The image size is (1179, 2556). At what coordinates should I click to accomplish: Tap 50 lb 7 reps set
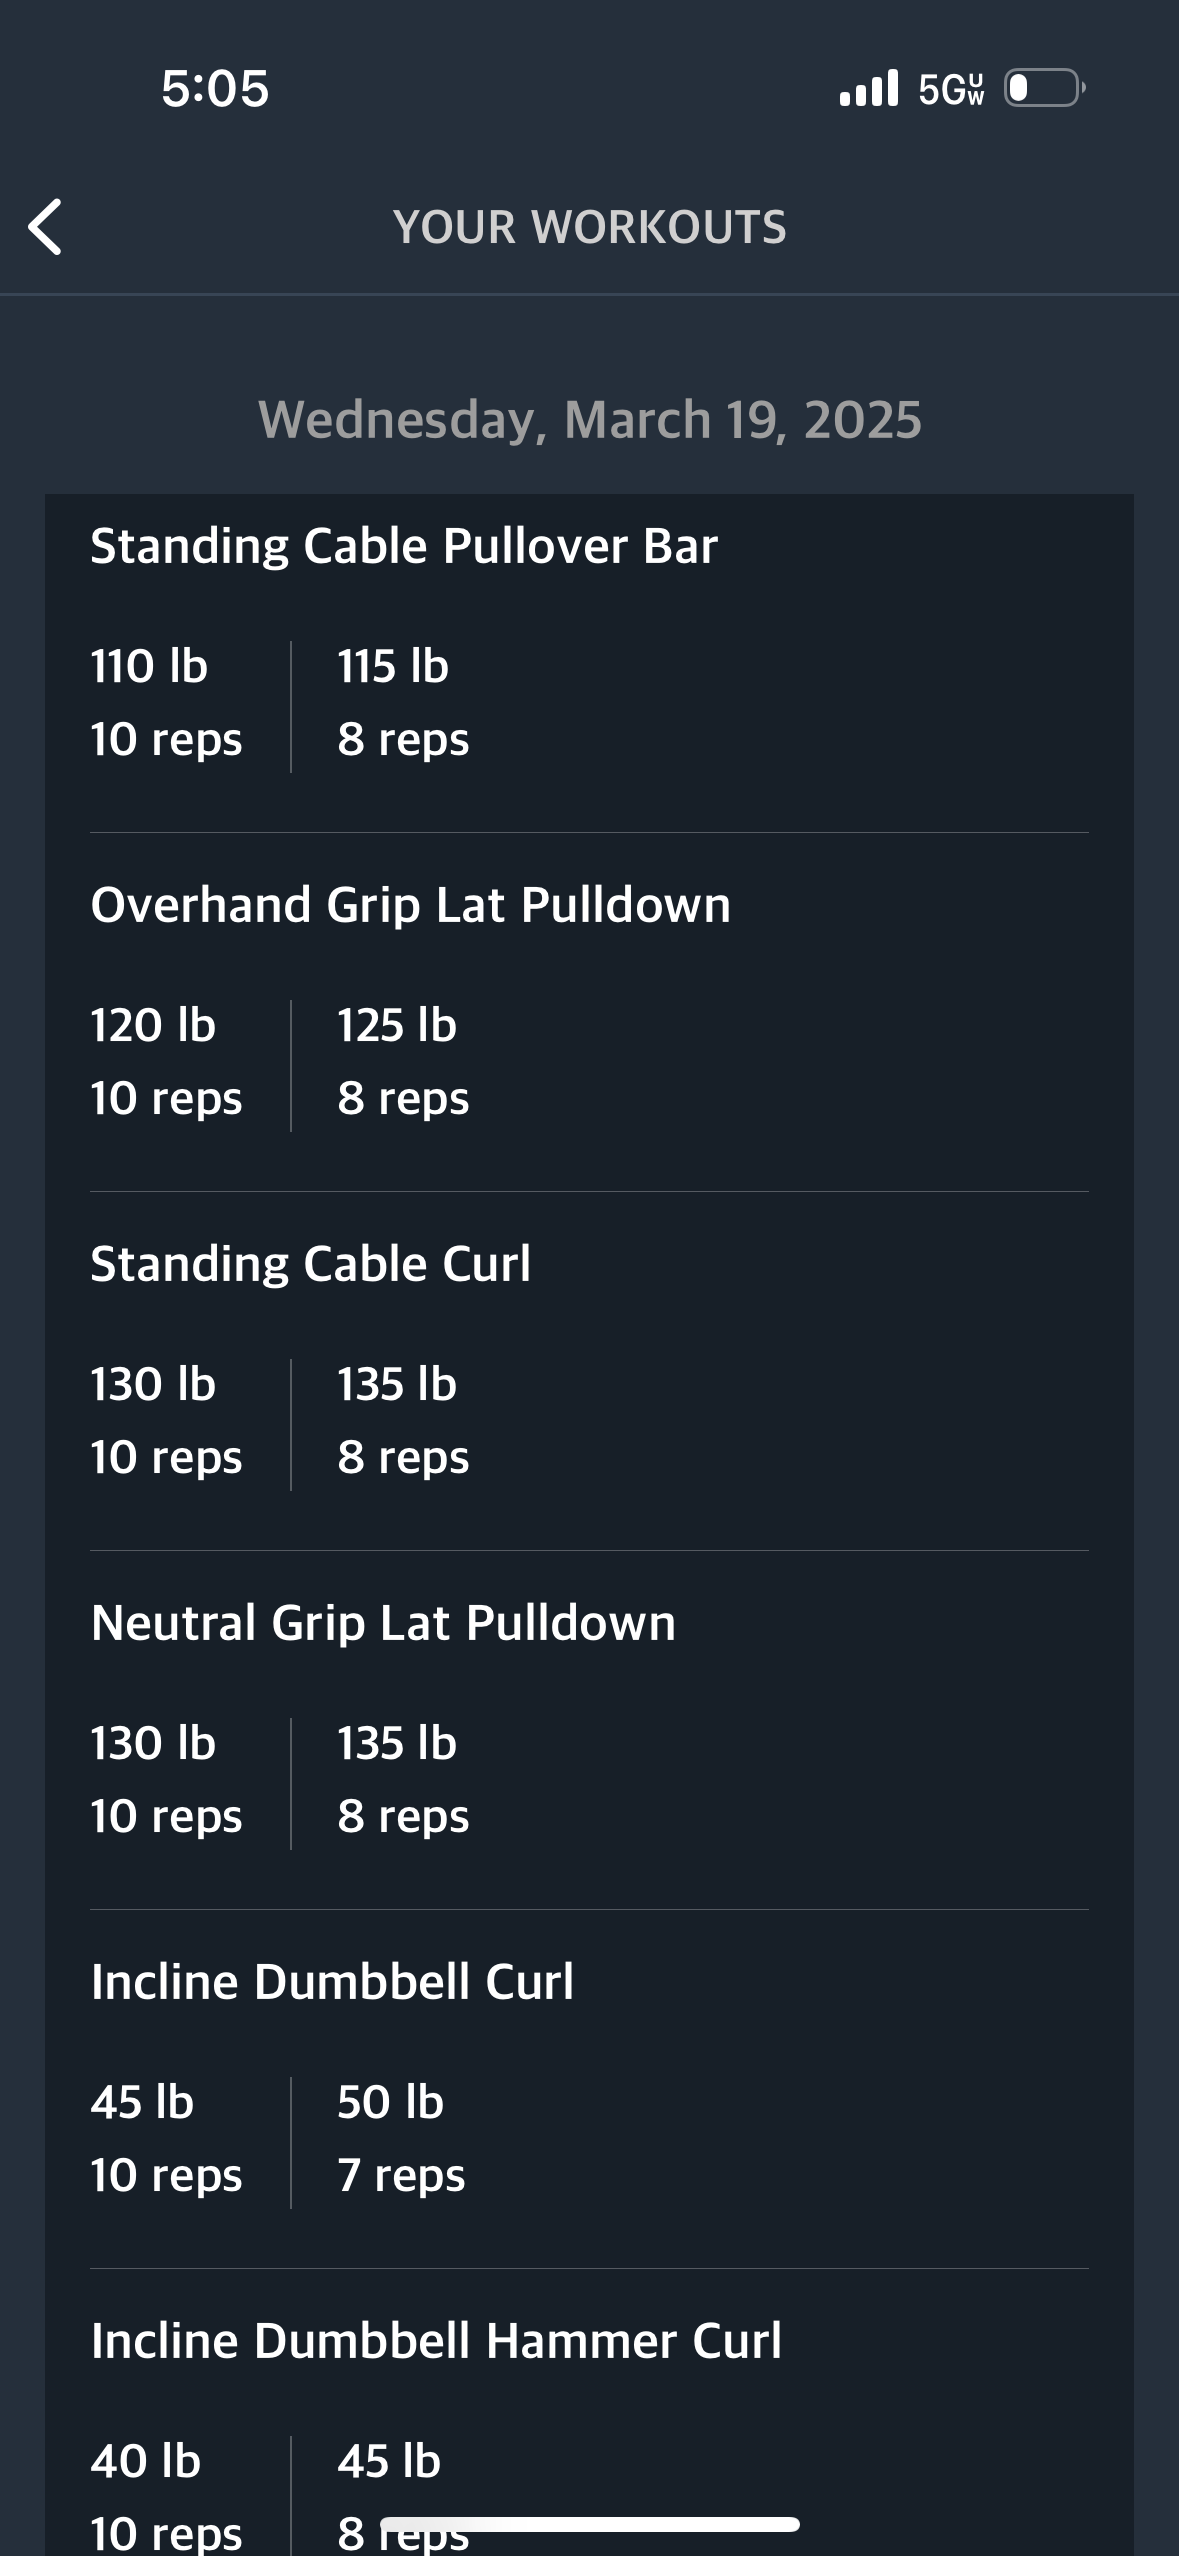[401, 2139]
